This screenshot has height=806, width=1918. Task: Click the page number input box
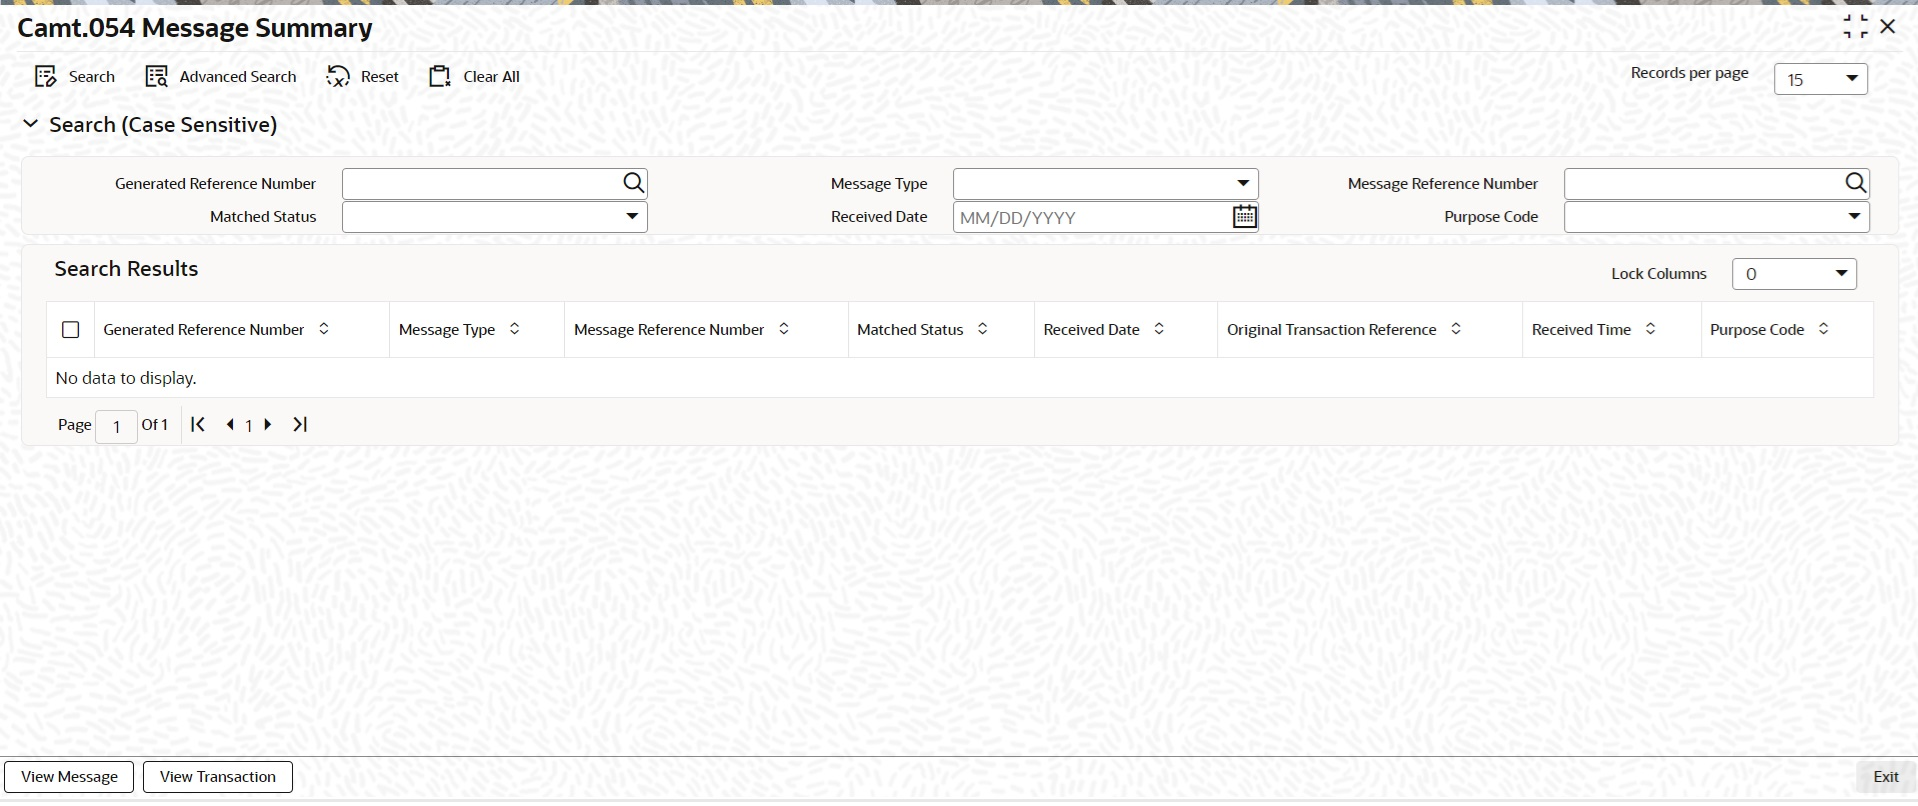(116, 426)
